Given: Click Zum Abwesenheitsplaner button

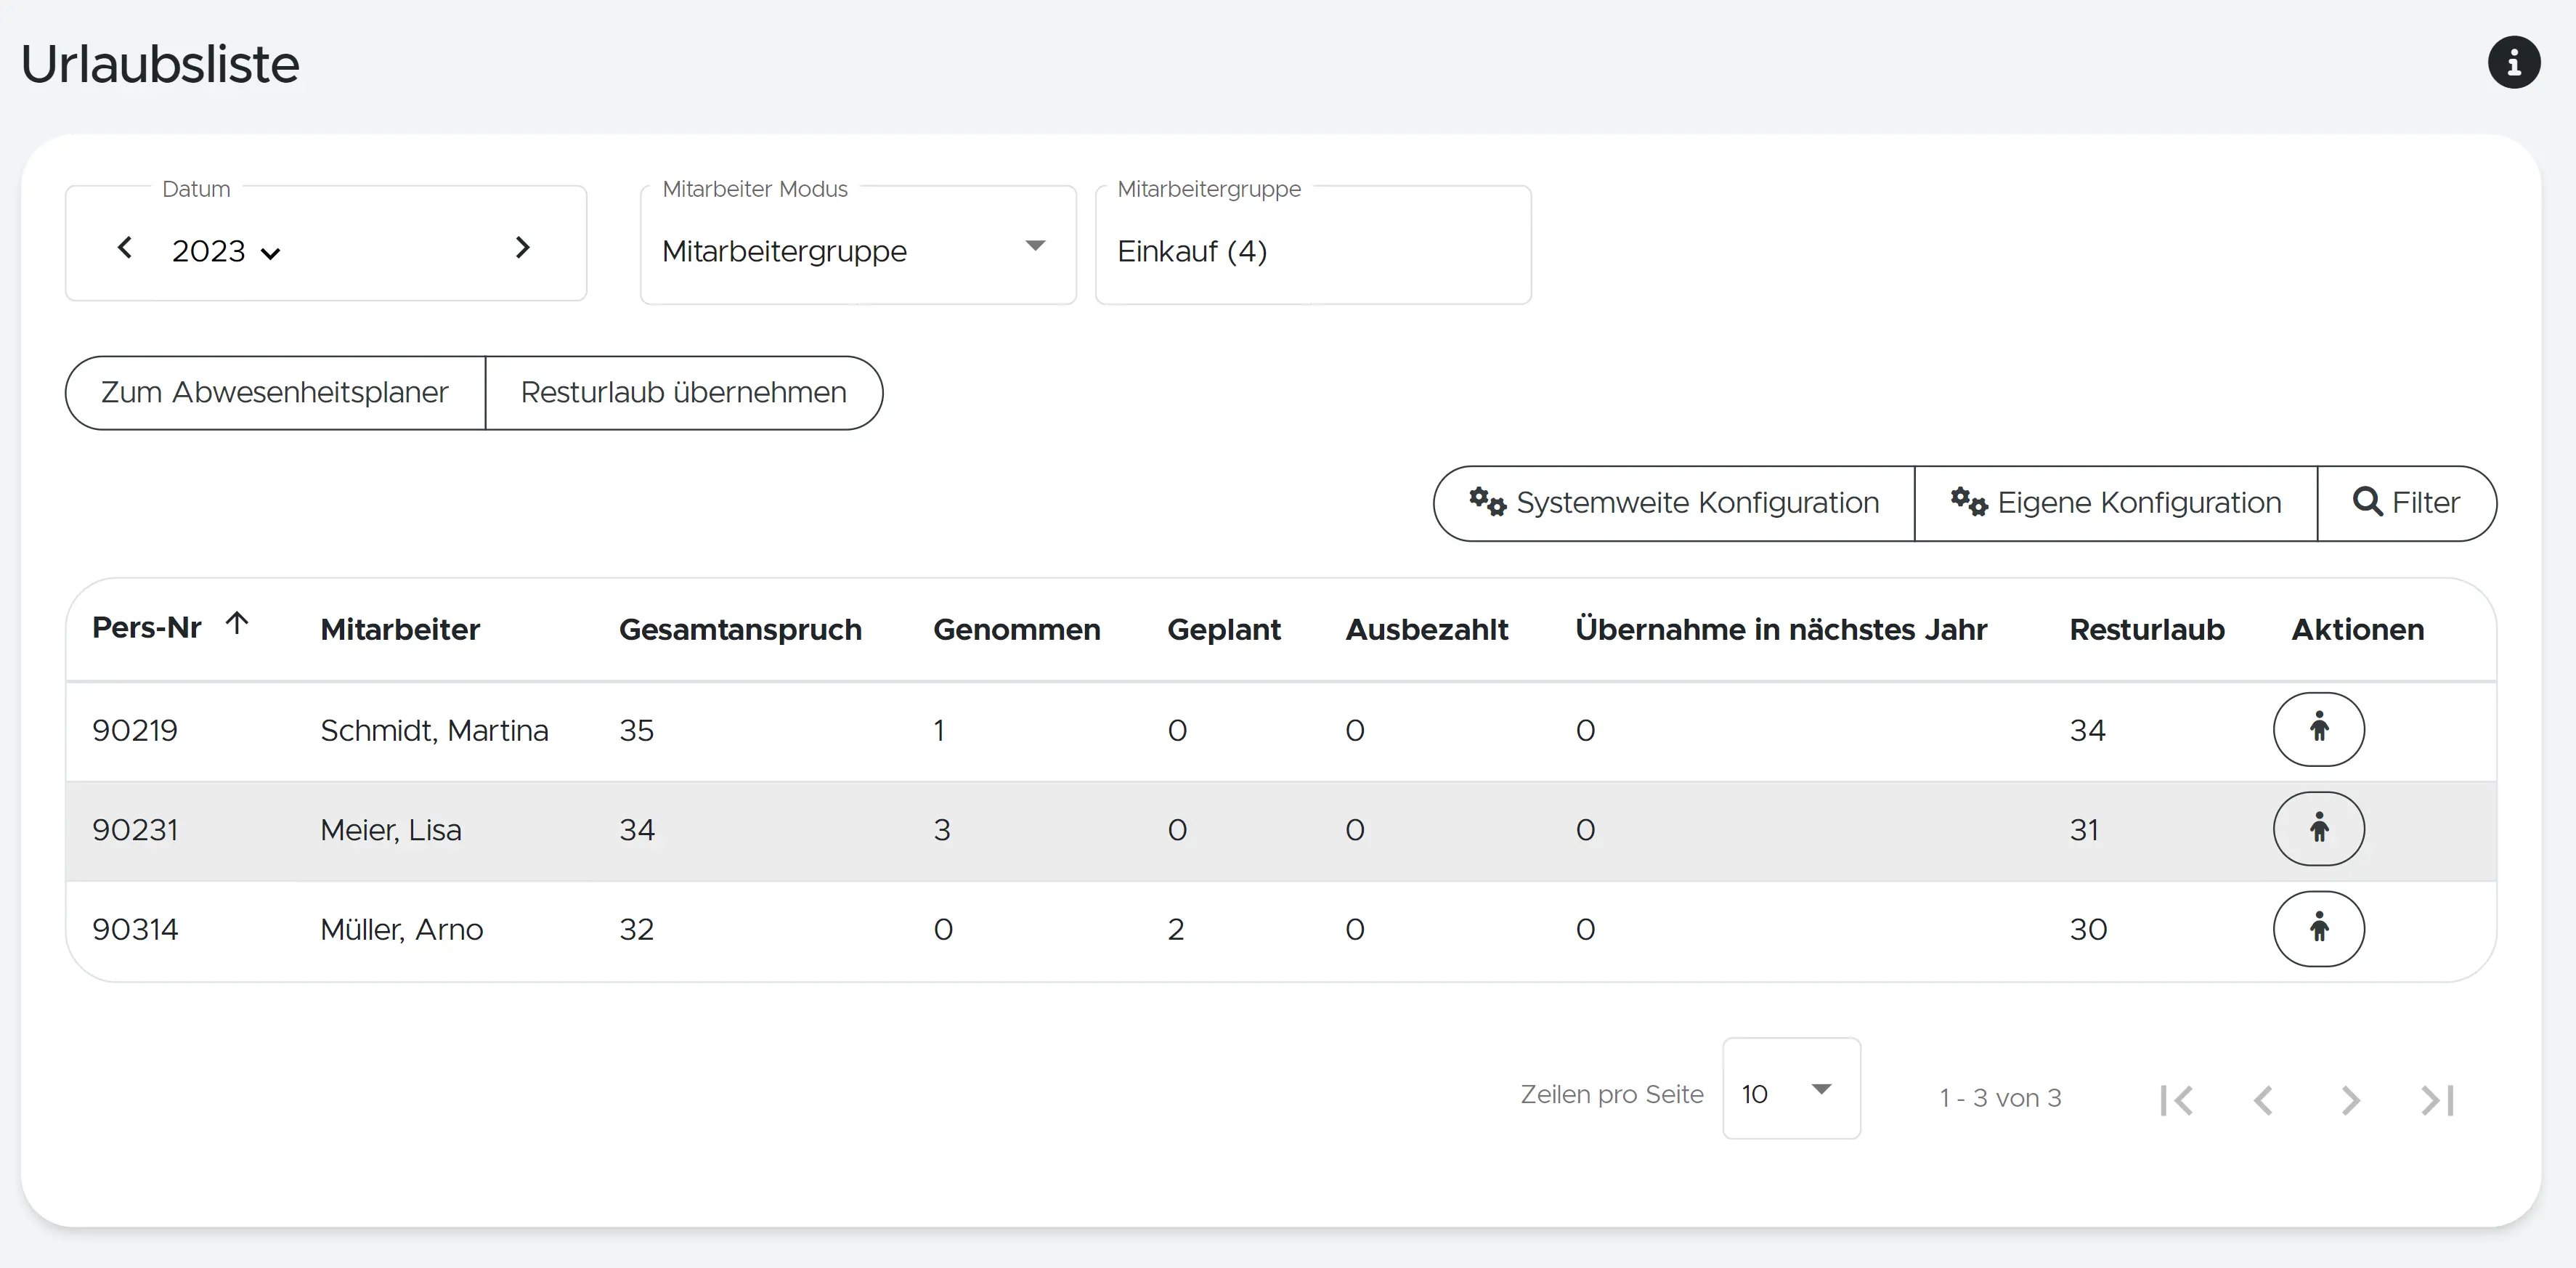Looking at the screenshot, I should point(275,393).
